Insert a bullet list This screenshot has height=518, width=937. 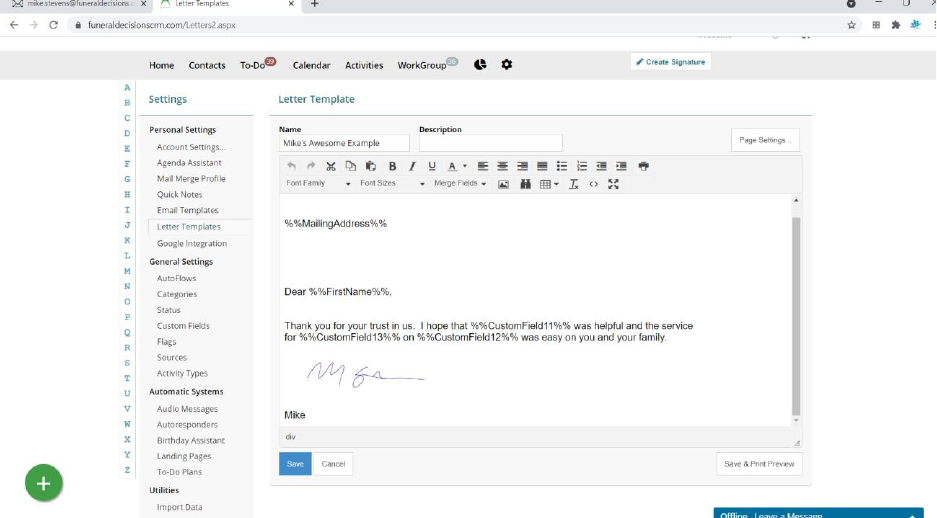(562, 166)
